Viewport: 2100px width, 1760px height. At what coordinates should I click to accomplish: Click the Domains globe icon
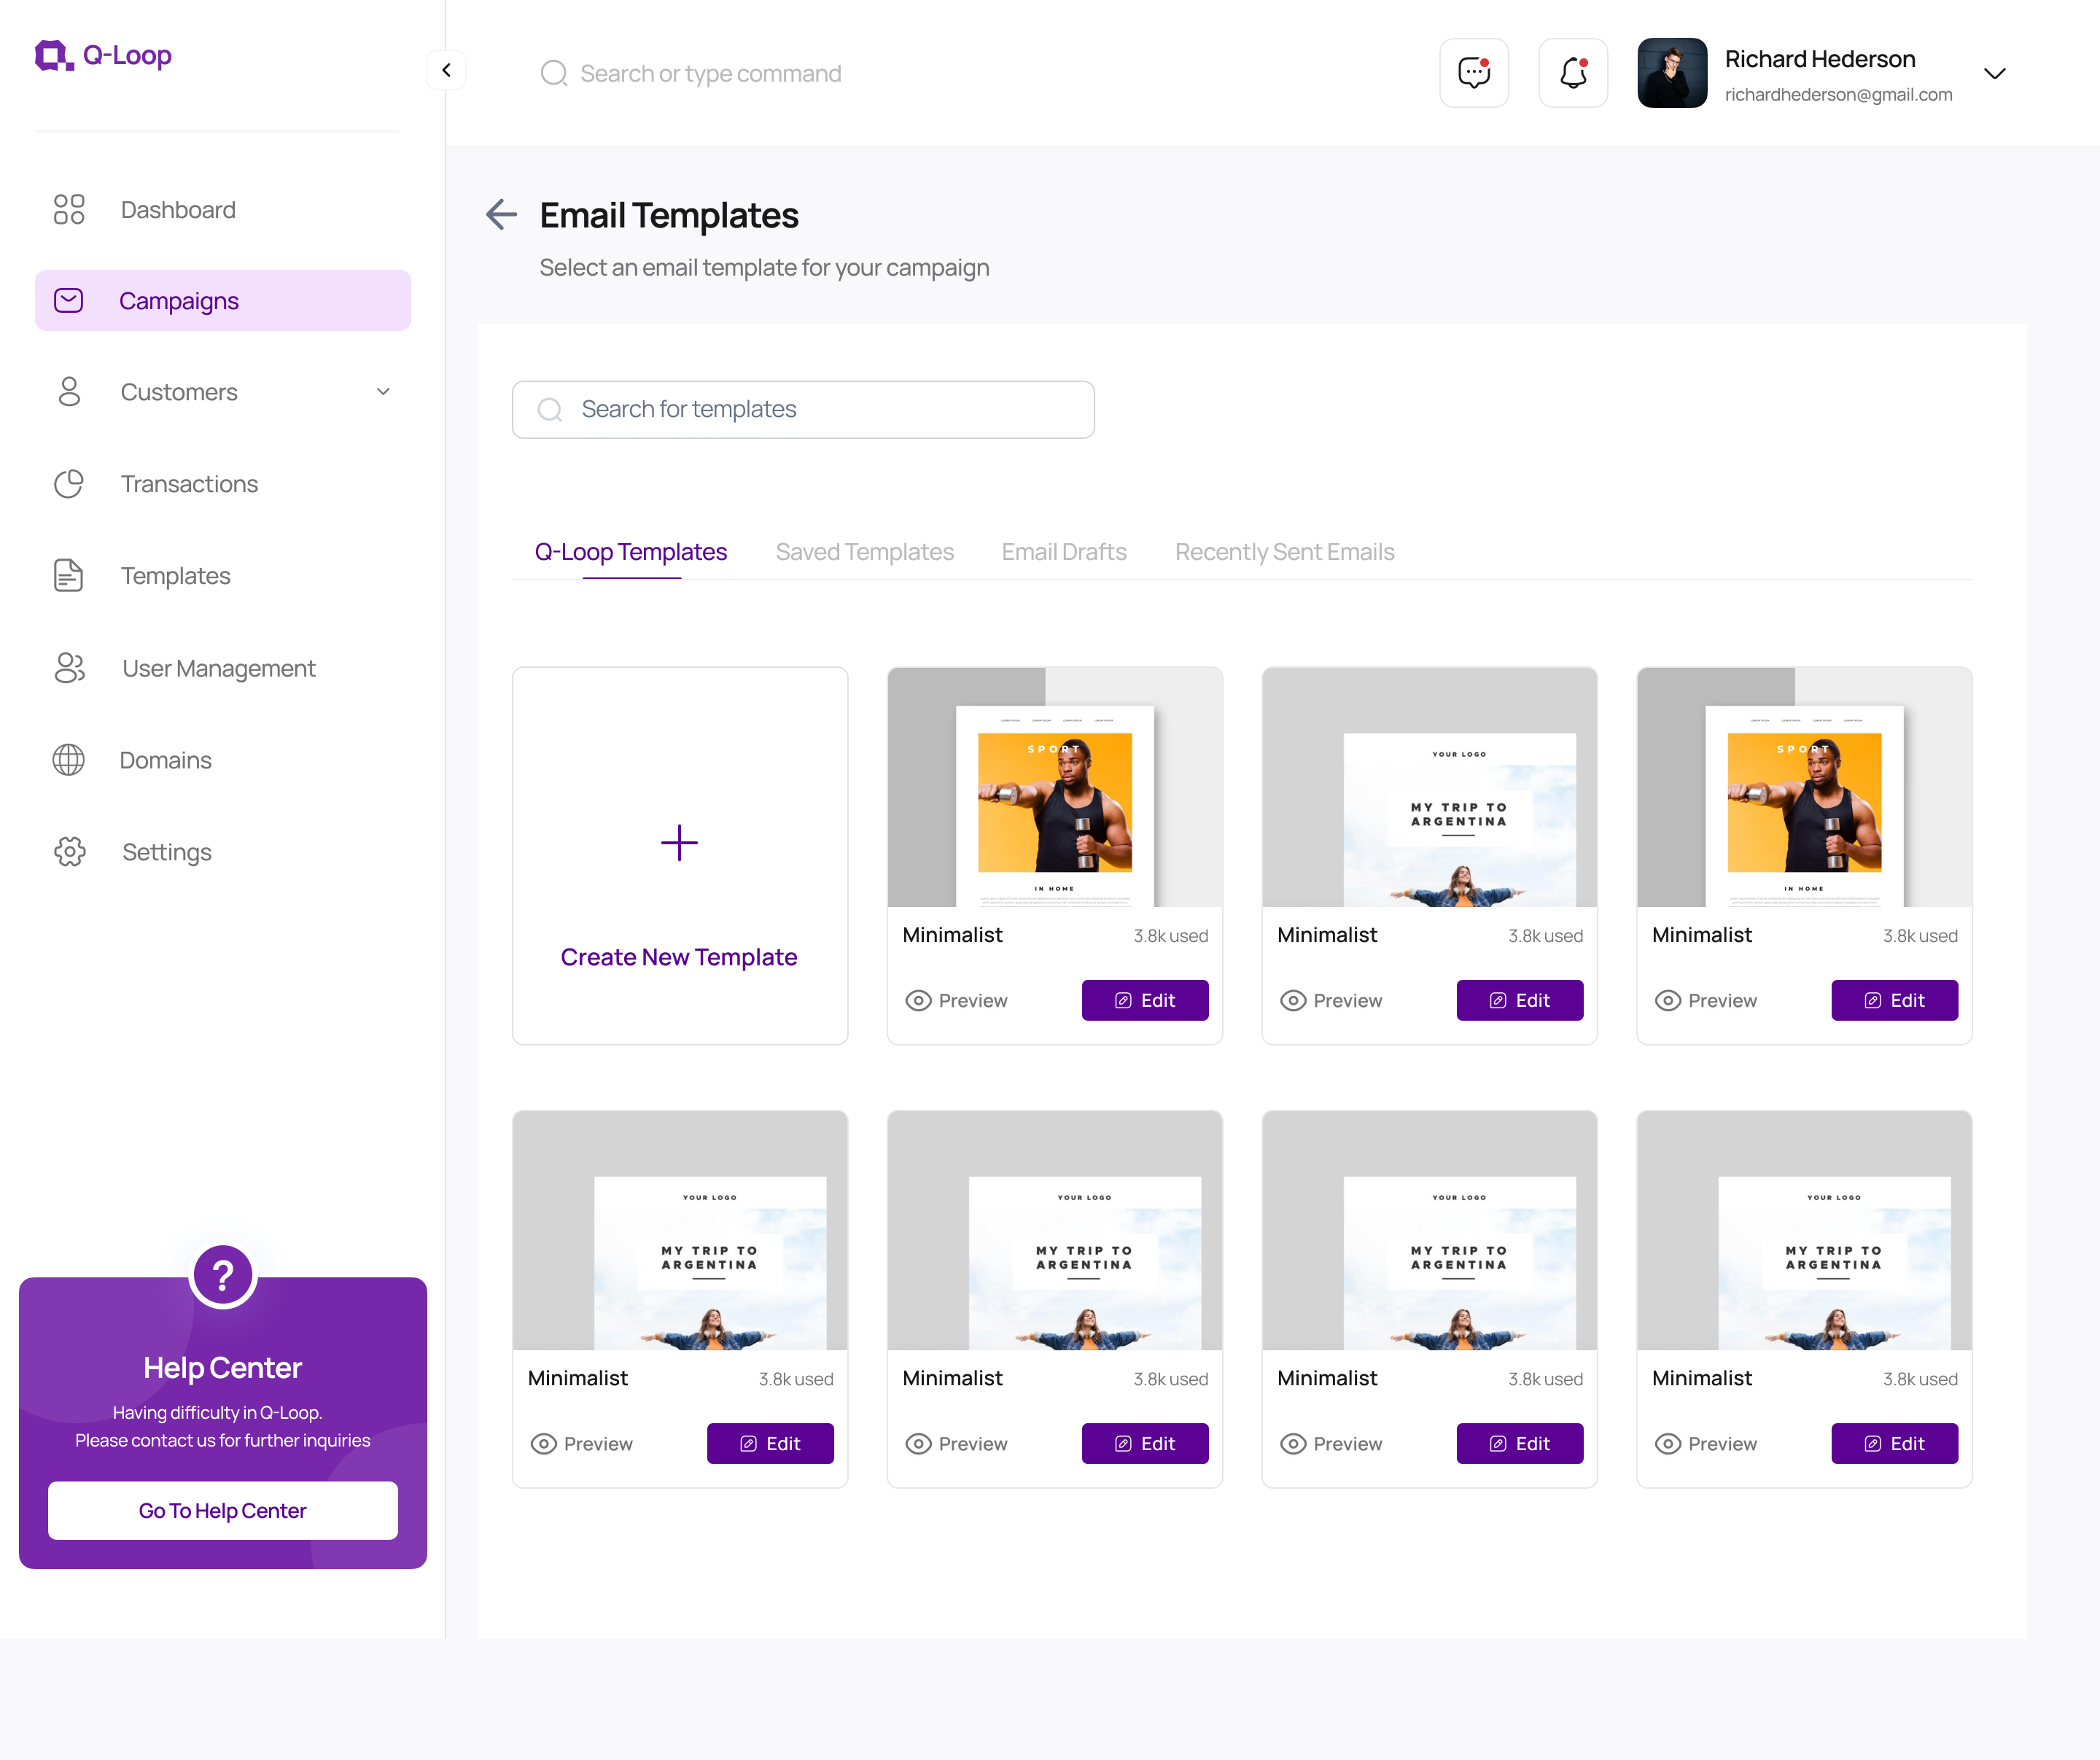click(x=69, y=760)
